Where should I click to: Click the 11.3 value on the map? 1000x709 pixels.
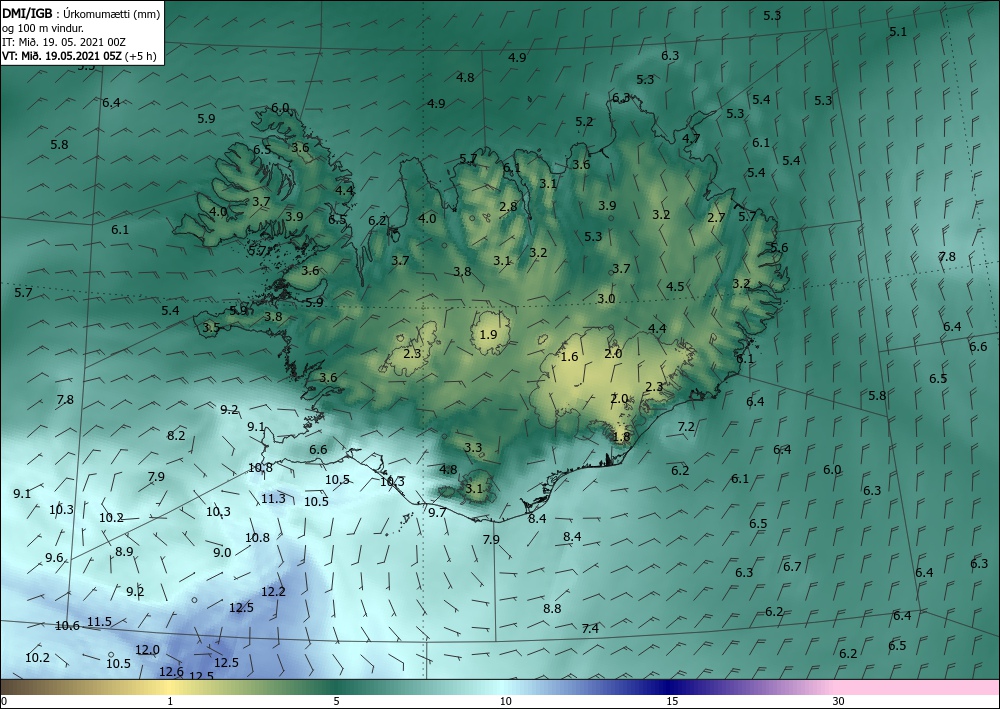click(x=273, y=499)
